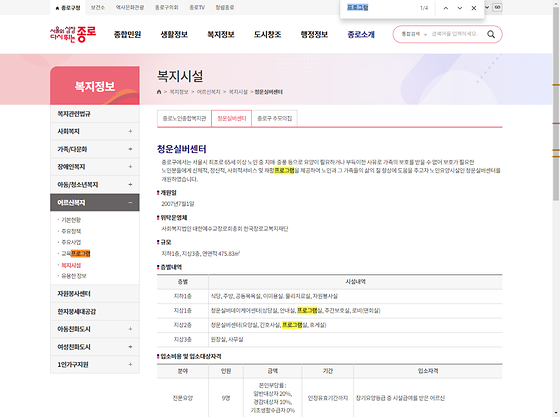Click the 지상3층 floor table cell
Screen dimensions: 560x417
(x=182, y=340)
